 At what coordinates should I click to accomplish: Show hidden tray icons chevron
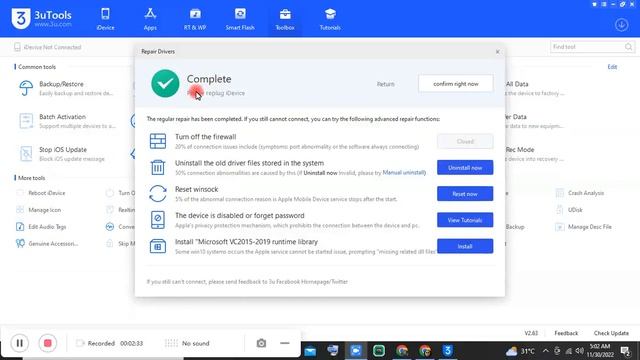(546, 351)
